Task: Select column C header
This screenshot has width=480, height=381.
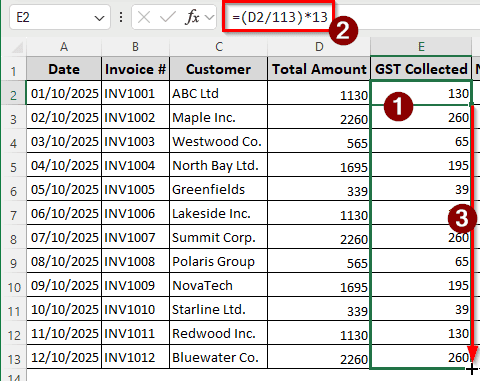Action: [x=218, y=47]
